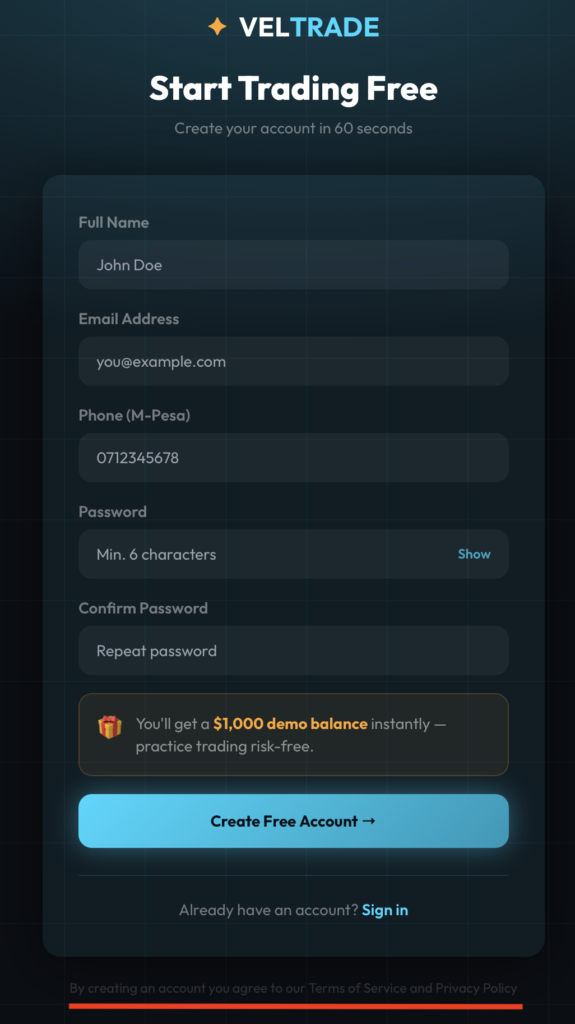The width and height of the screenshot is (575, 1024).
Task: Click the orange star logo icon
Action: tap(217, 27)
